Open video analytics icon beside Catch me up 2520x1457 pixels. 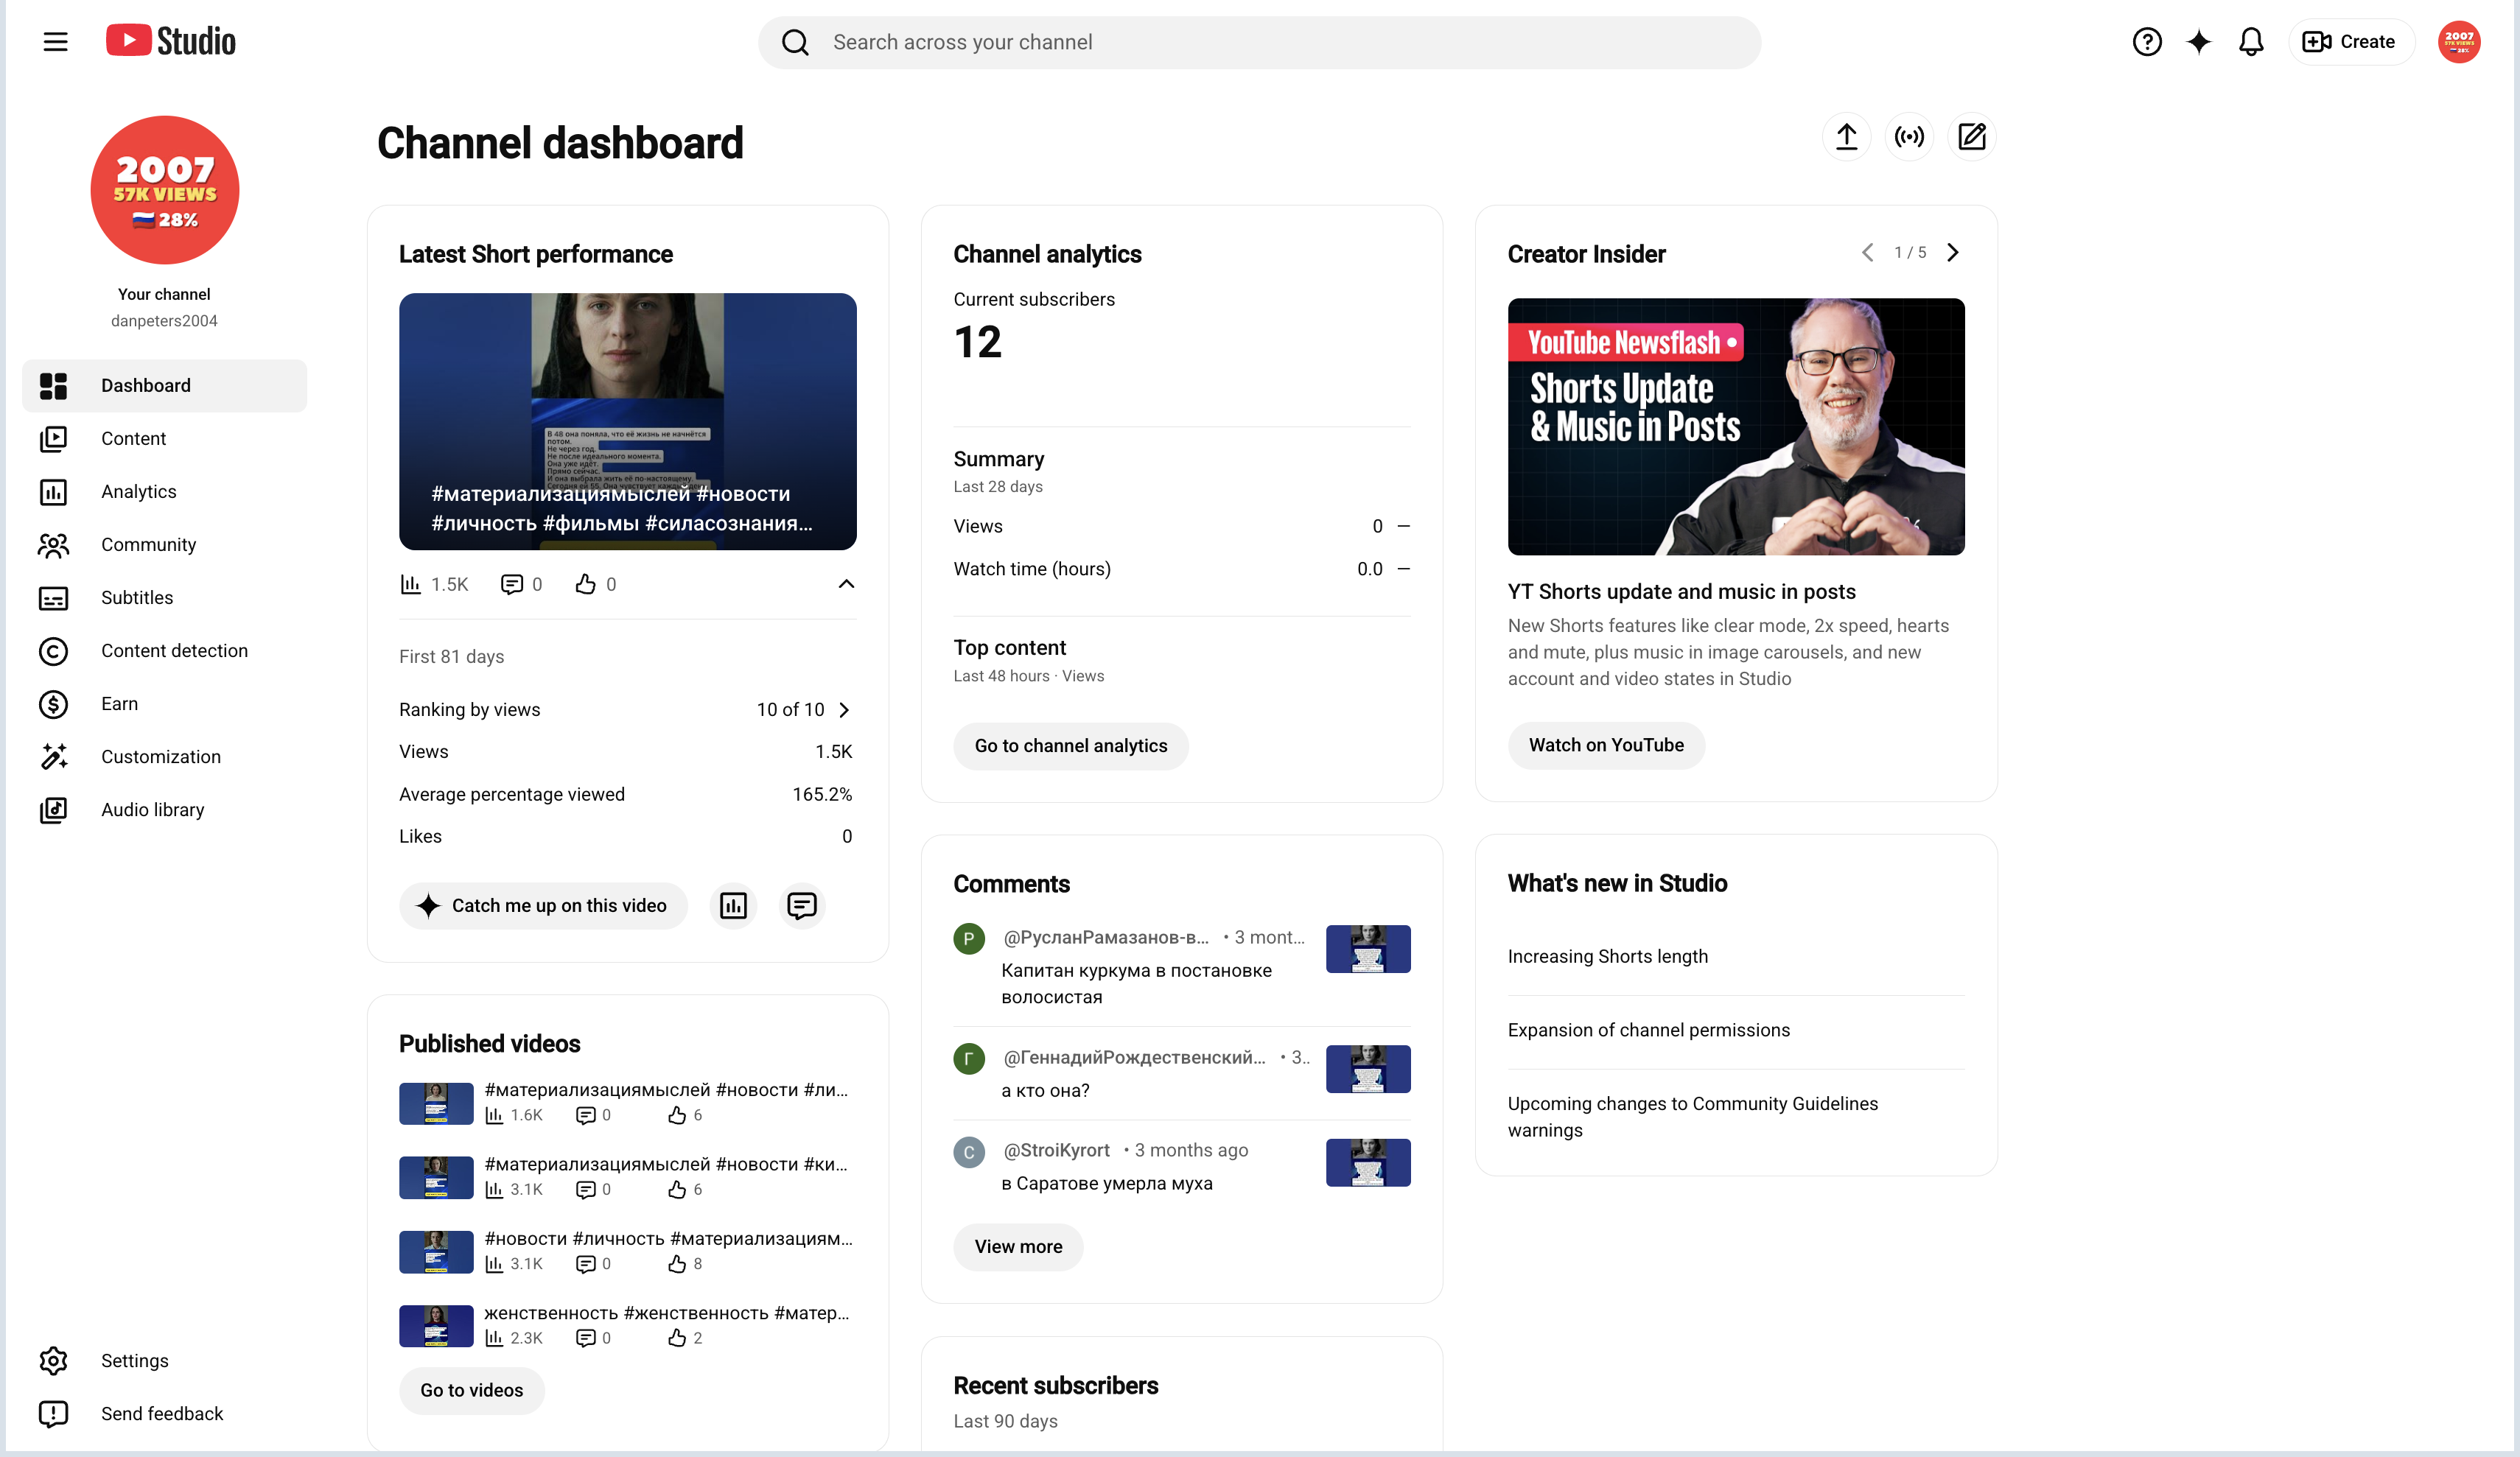point(733,906)
